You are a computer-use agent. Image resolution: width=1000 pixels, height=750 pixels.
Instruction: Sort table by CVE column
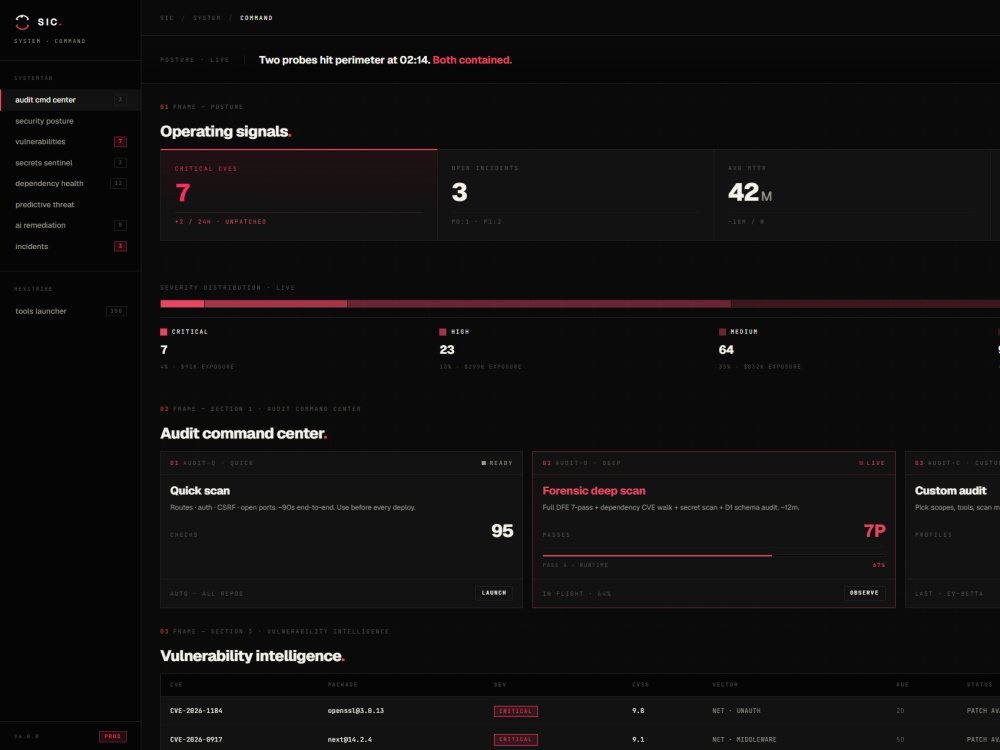176,685
